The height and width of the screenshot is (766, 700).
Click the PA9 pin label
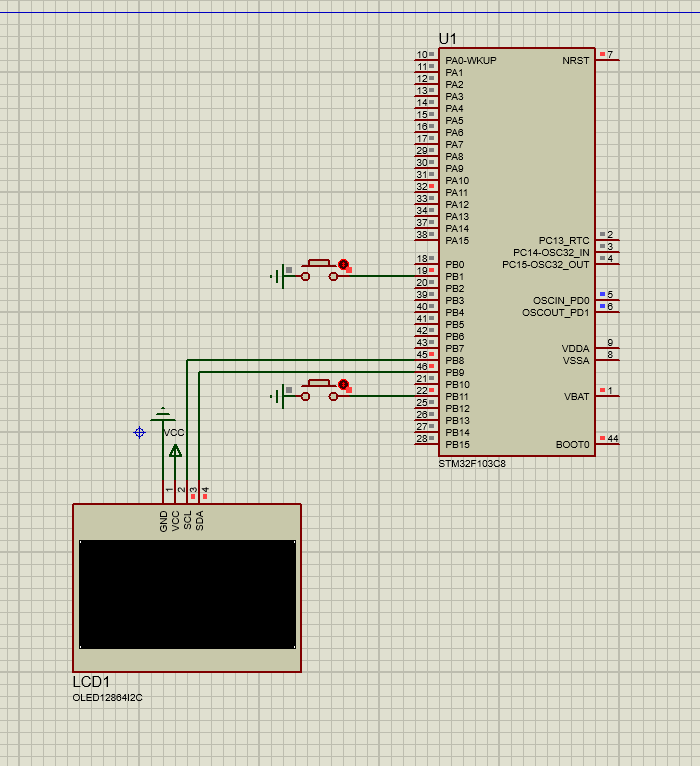coord(454,169)
